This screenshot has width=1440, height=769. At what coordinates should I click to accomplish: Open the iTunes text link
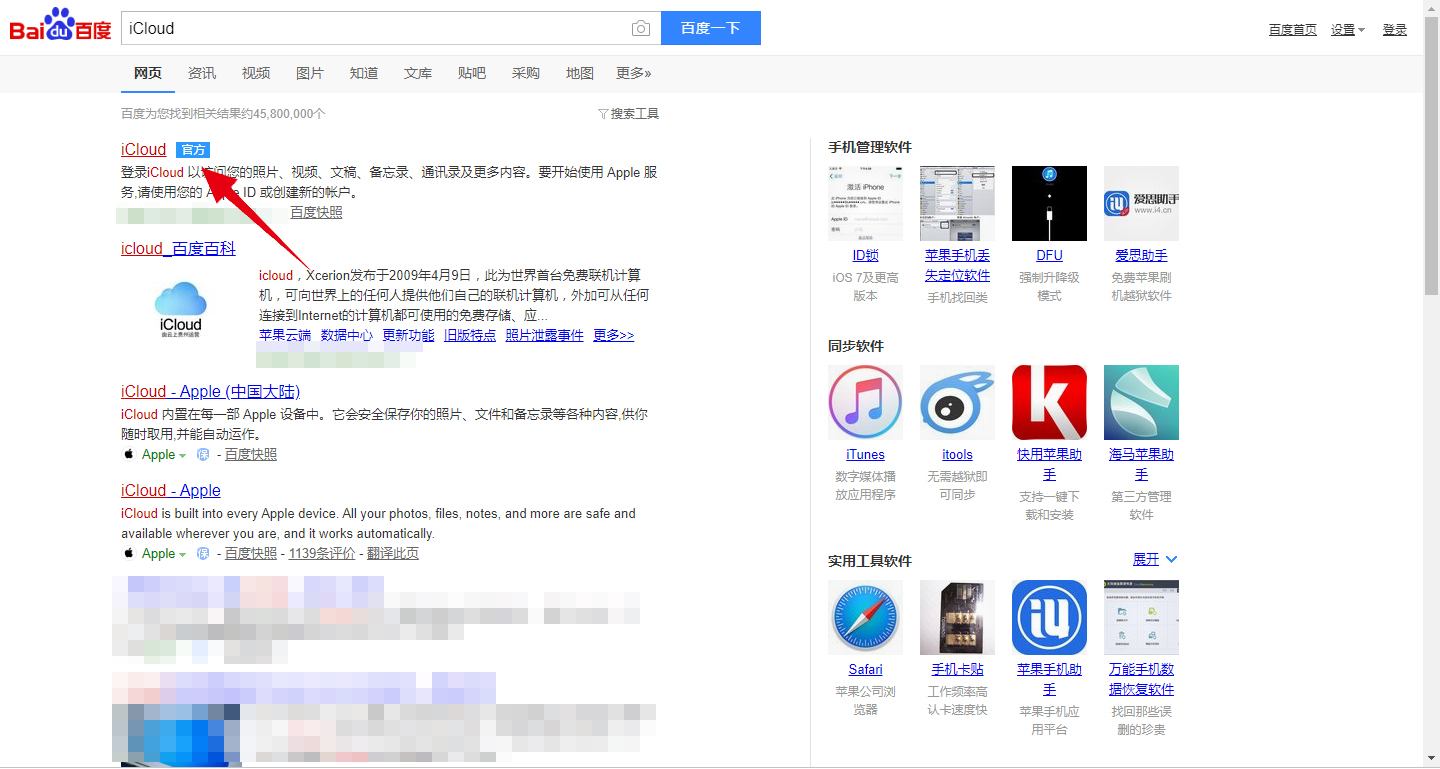click(865, 455)
